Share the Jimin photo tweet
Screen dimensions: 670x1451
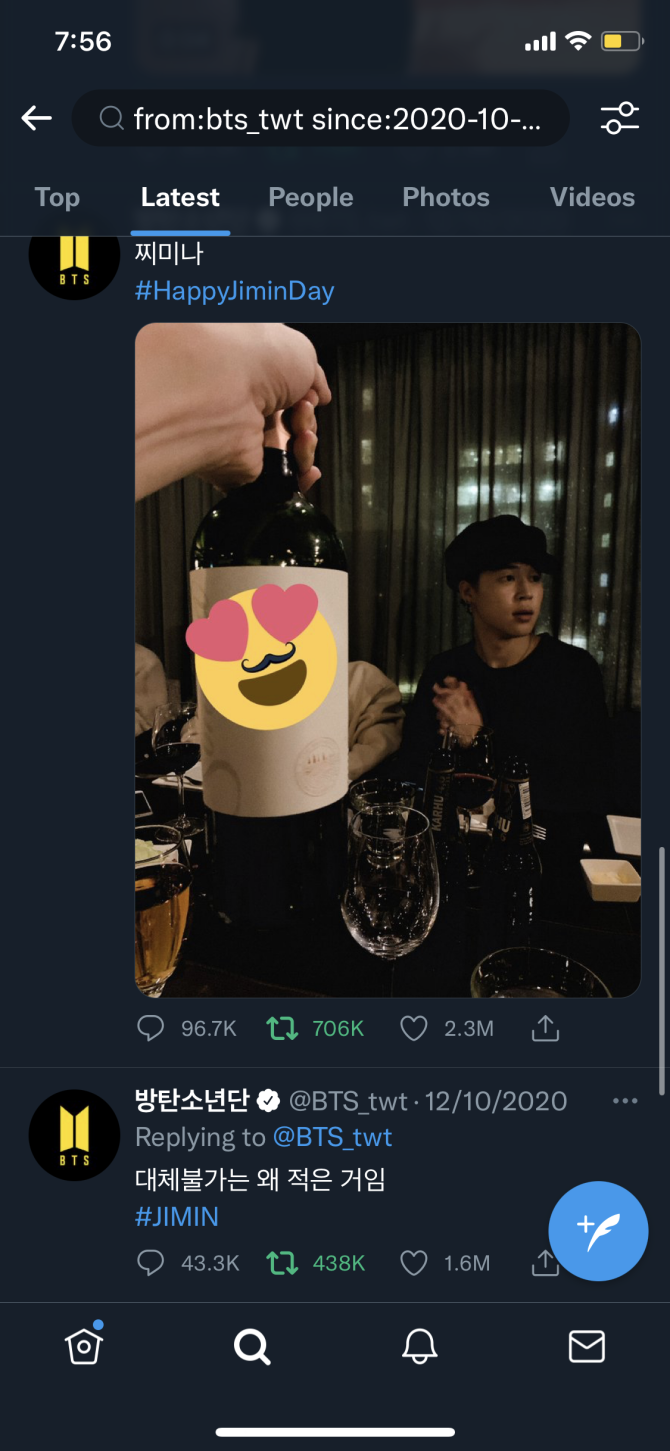545,1028
